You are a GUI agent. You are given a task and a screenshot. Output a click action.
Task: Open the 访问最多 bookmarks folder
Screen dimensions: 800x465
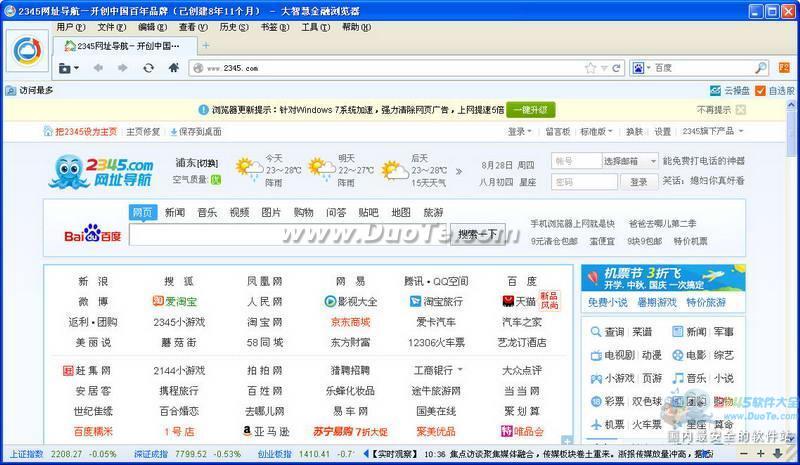(x=29, y=90)
